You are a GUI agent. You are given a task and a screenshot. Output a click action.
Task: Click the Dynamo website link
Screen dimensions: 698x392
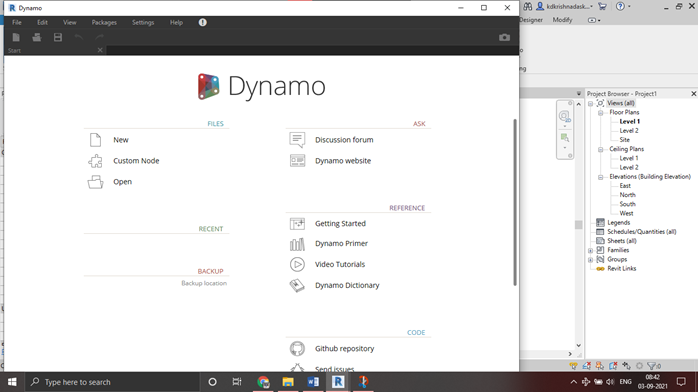[x=343, y=161]
